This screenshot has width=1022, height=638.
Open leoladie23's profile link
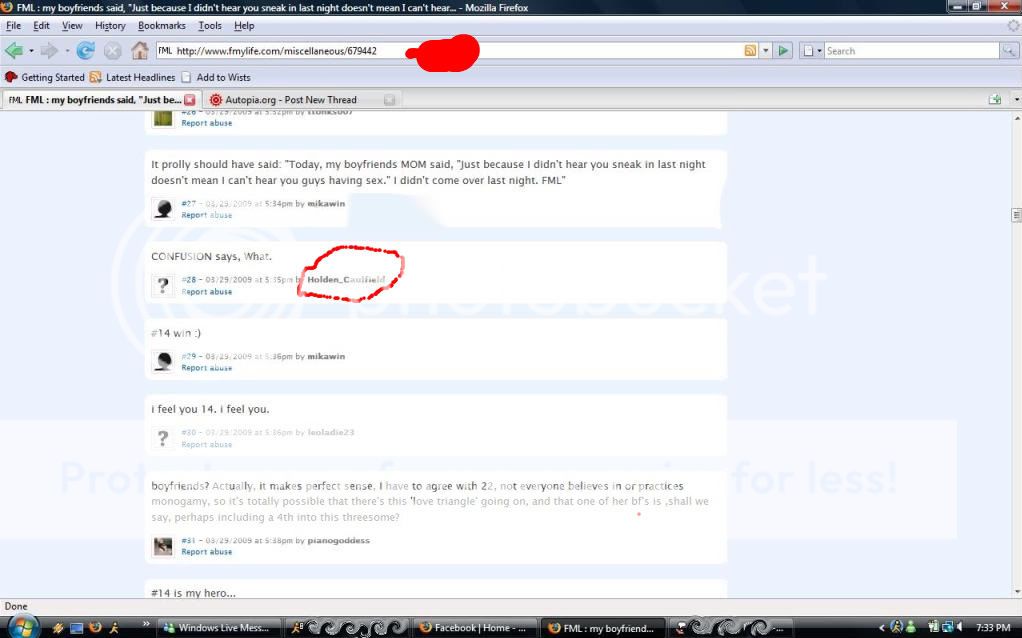click(330, 433)
